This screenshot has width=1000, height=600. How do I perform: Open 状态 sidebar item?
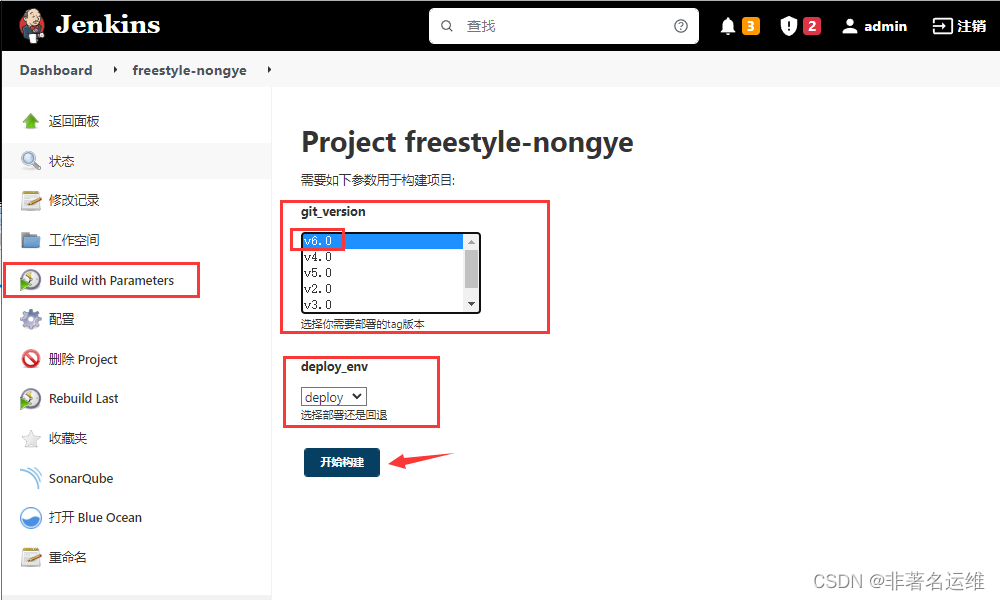pos(62,161)
